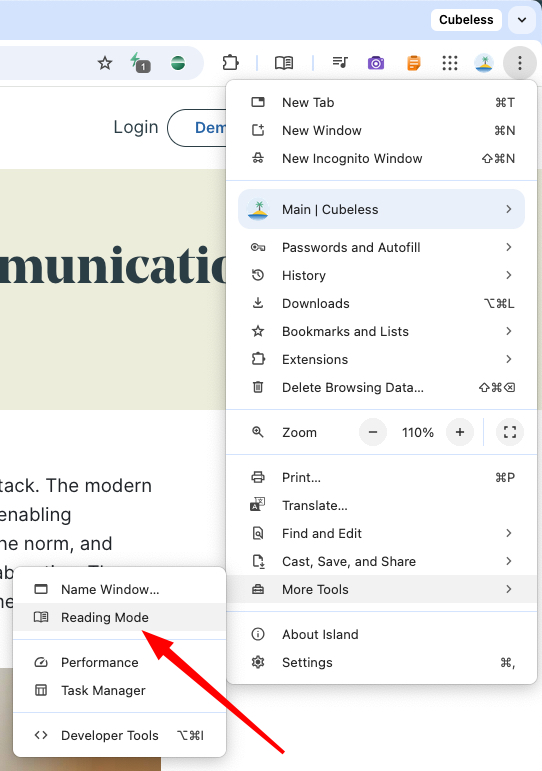Click the purple camera screenshot icon
The height and width of the screenshot is (771, 542).
point(376,63)
